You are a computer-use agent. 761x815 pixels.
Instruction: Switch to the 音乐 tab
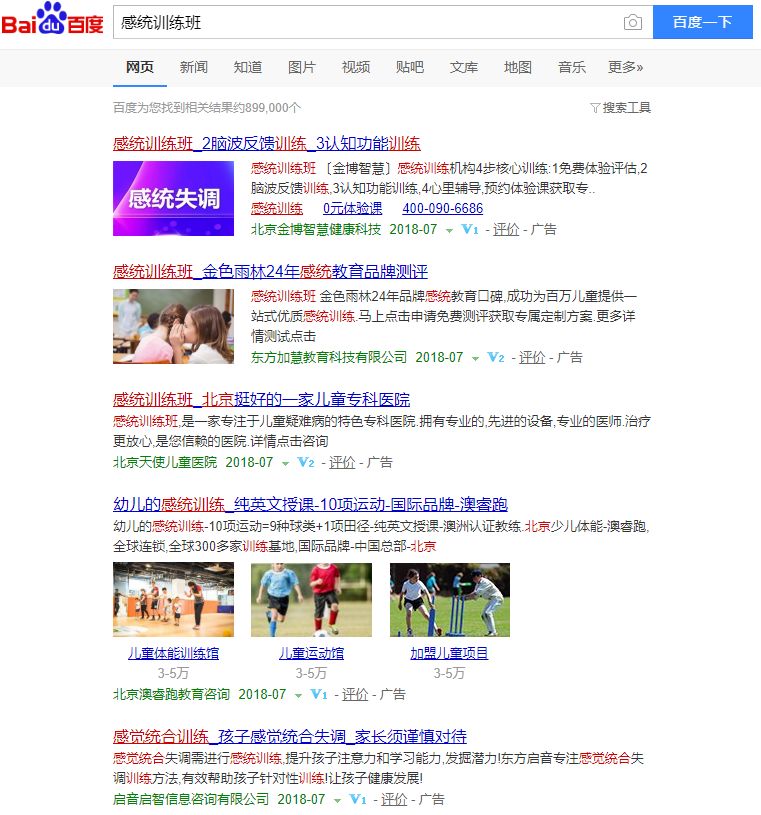click(x=572, y=67)
